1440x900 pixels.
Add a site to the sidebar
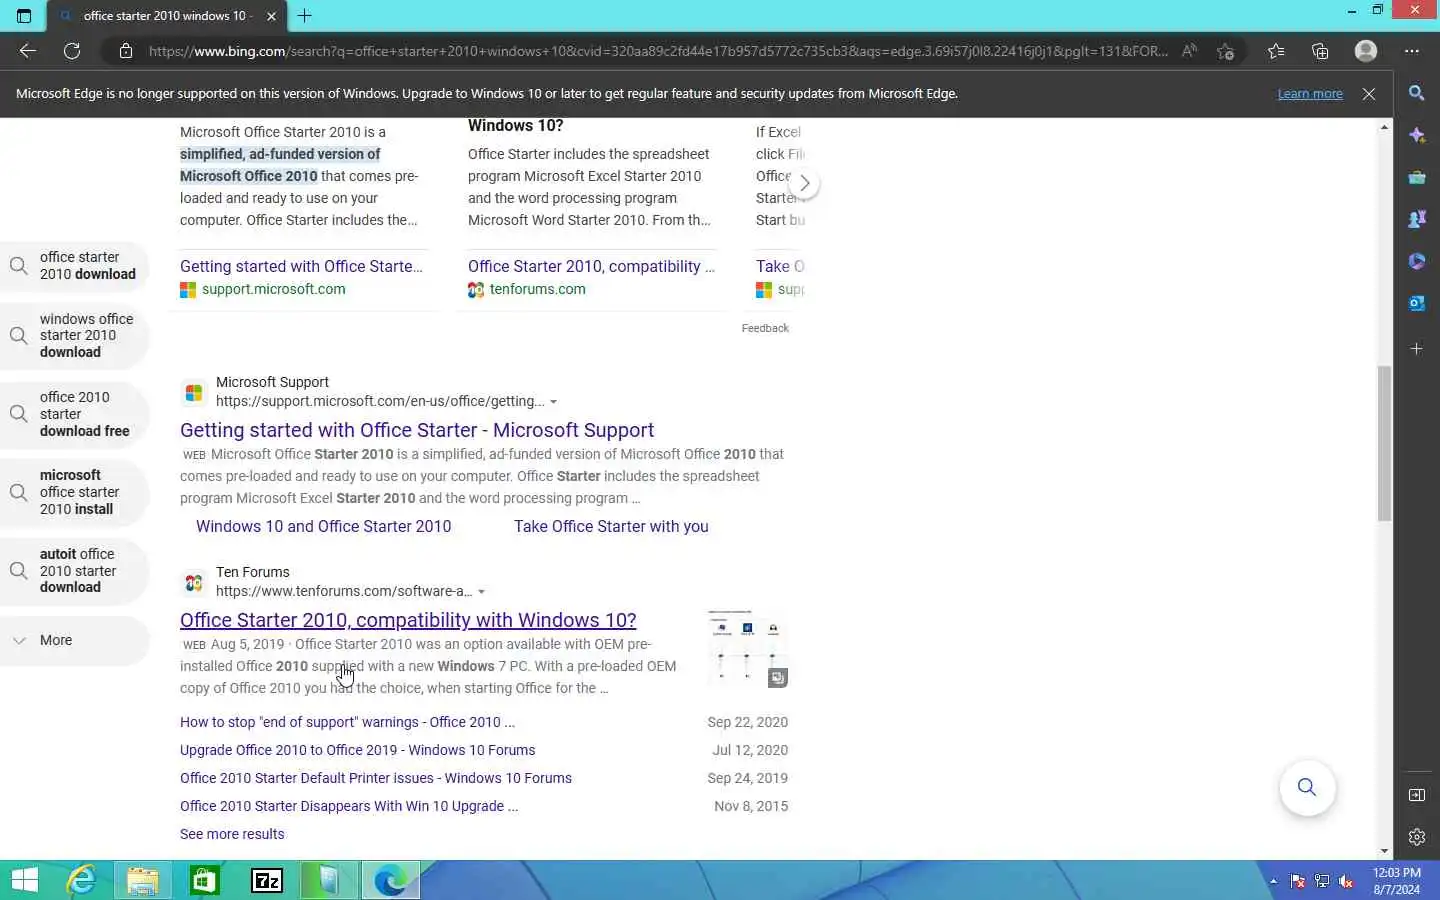[1417, 349]
